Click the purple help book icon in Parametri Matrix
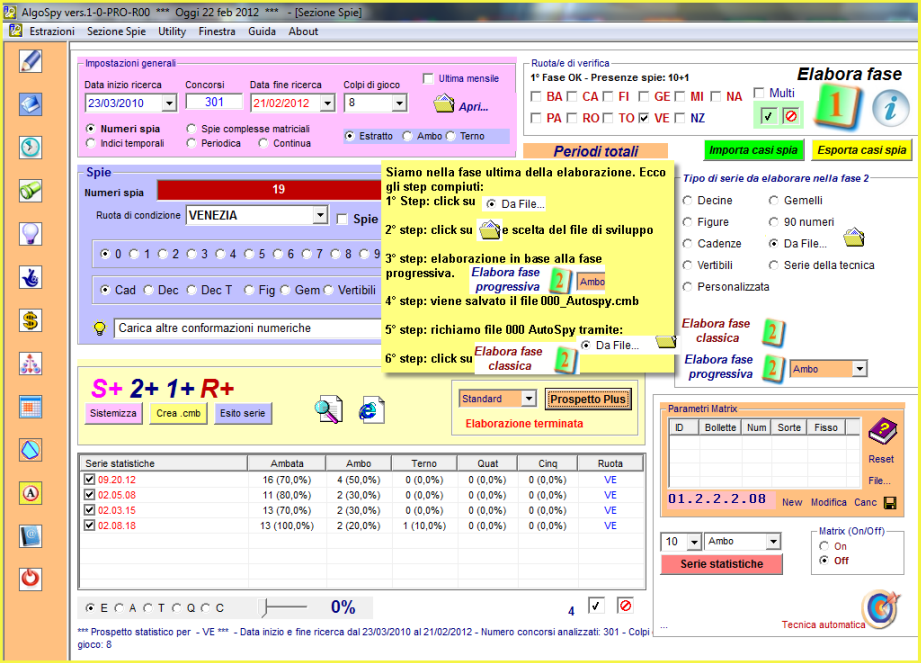The width and height of the screenshot is (921, 663). (882, 432)
